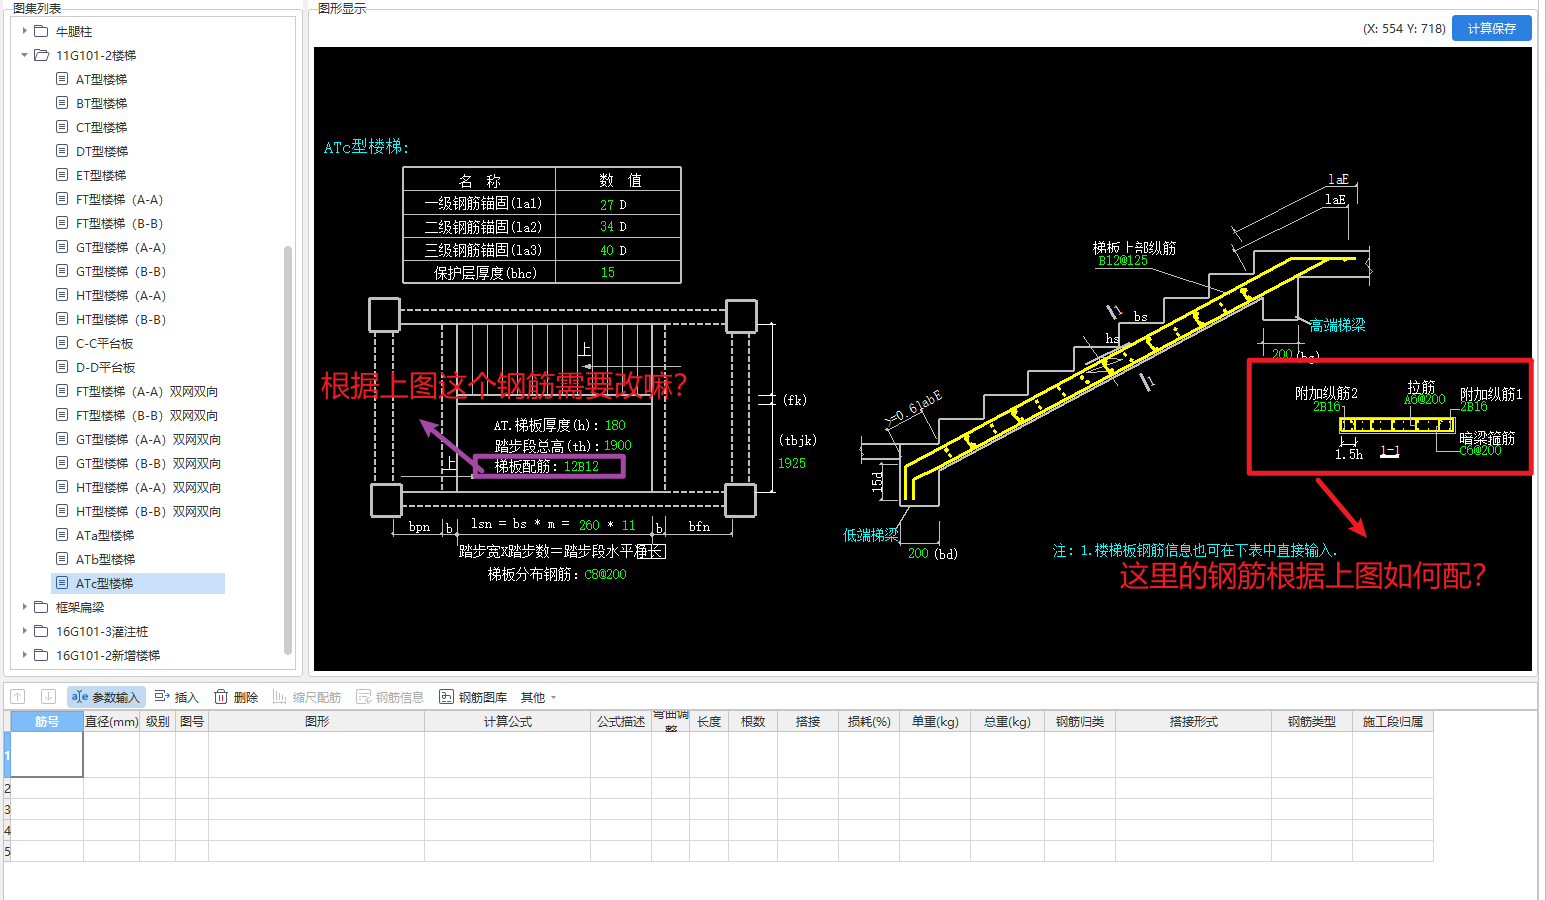
Task: Edit the 踏步段总高 1900 value
Action: (x=617, y=445)
